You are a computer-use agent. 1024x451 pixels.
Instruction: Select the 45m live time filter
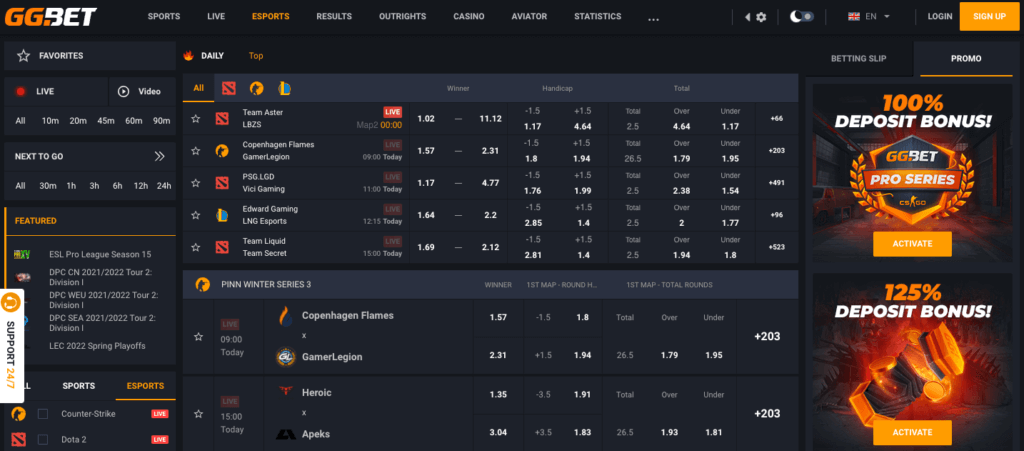(106, 121)
